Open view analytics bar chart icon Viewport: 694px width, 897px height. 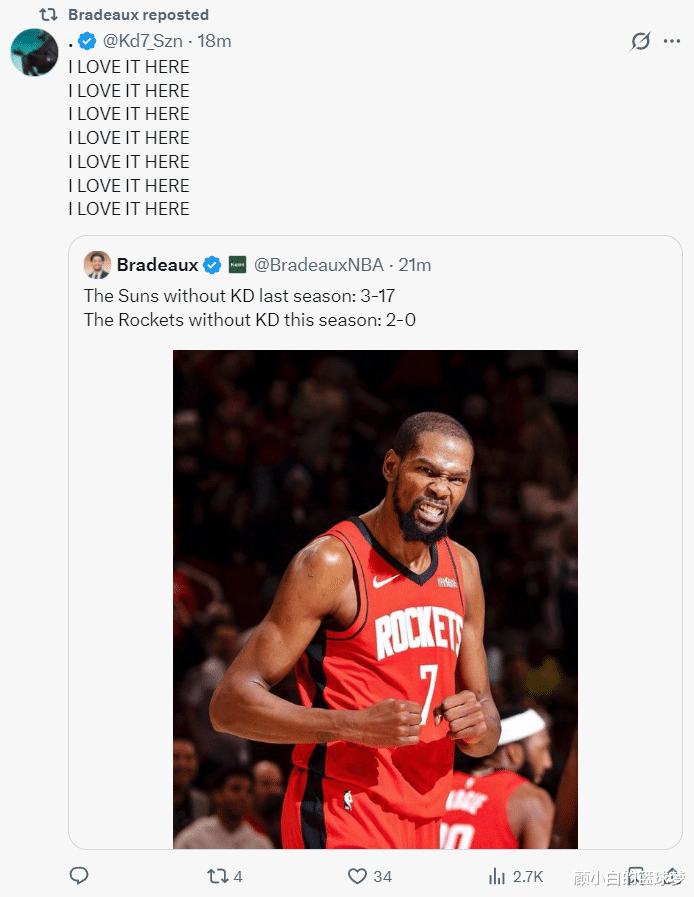[x=496, y=876]
